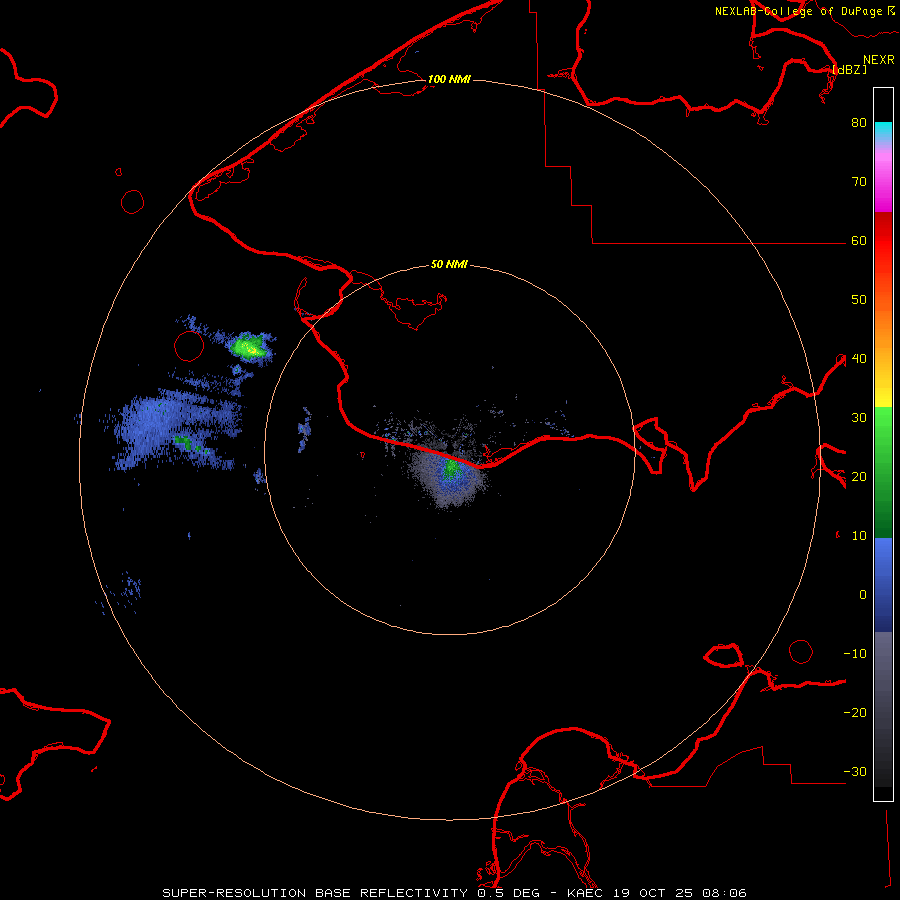Click the 0.5 DEG elevation text
Image resolution: width=900 pixels, height=900 pixels.
[x=509, y=893]
